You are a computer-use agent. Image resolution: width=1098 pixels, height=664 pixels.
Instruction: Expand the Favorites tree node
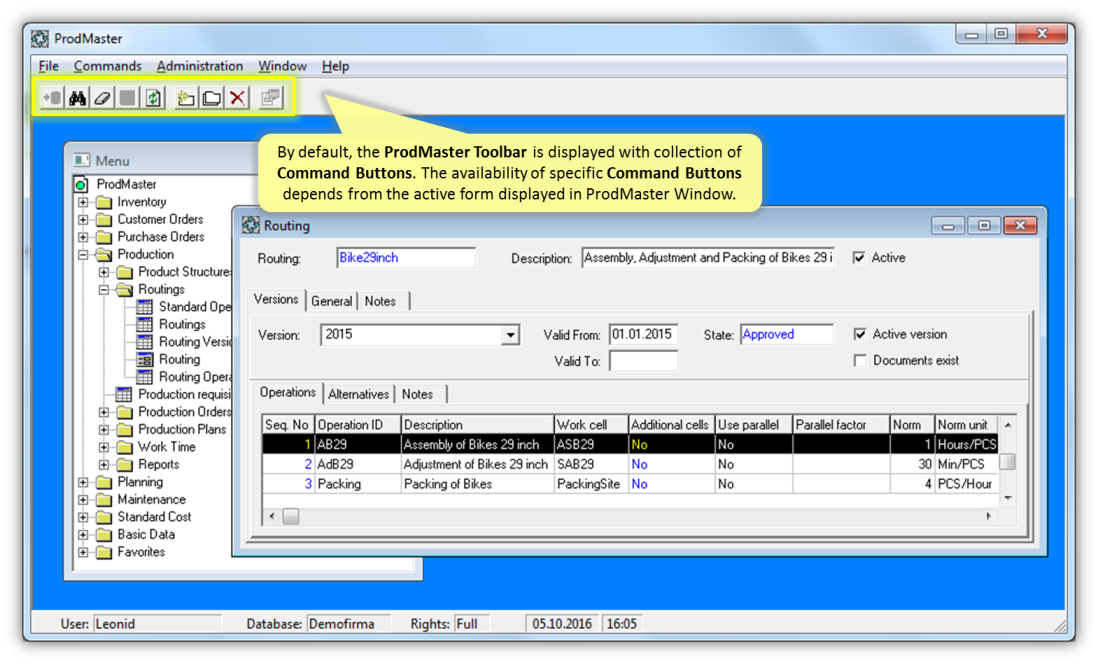coord(83,553)
